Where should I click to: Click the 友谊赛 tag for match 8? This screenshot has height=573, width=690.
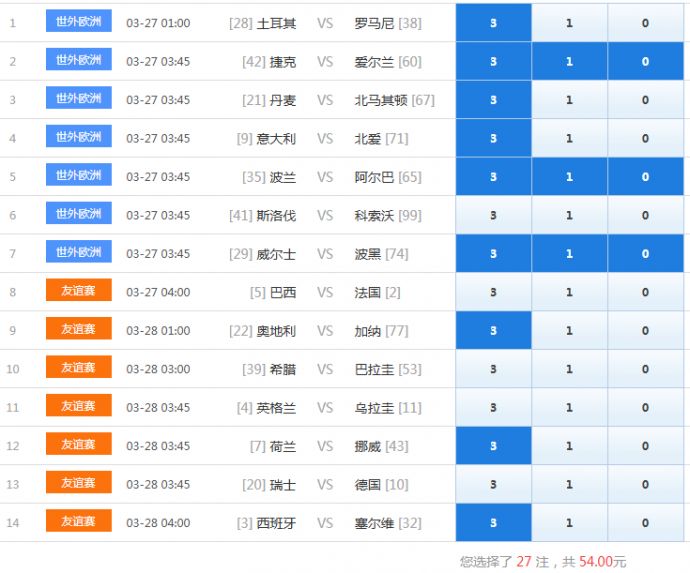click(x=78, y=291)
